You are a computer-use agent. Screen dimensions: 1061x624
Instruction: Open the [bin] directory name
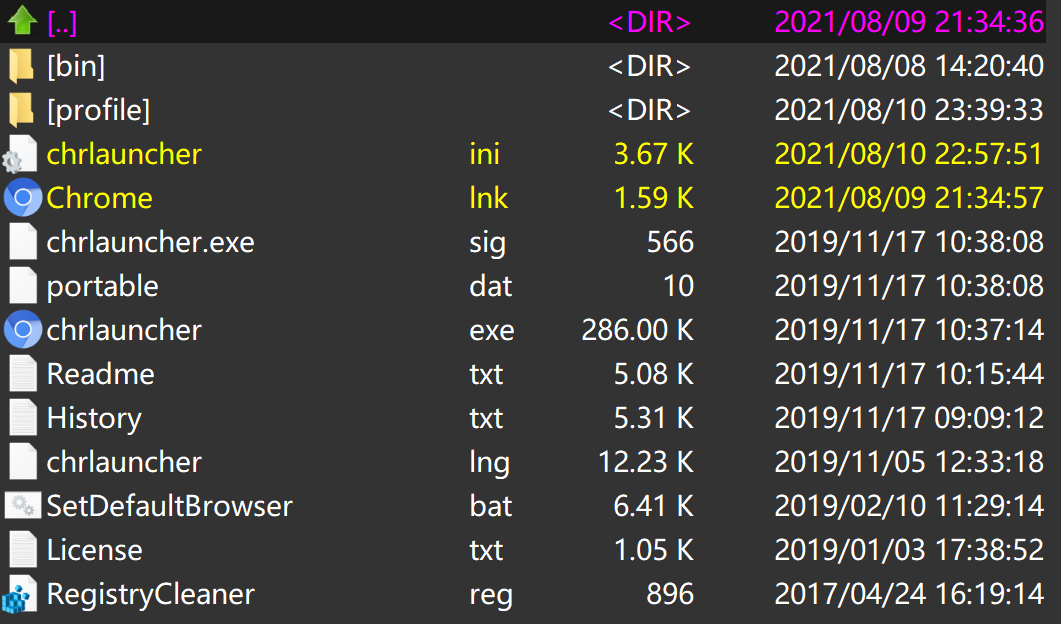pyautogui.click(x=76, y=66)
